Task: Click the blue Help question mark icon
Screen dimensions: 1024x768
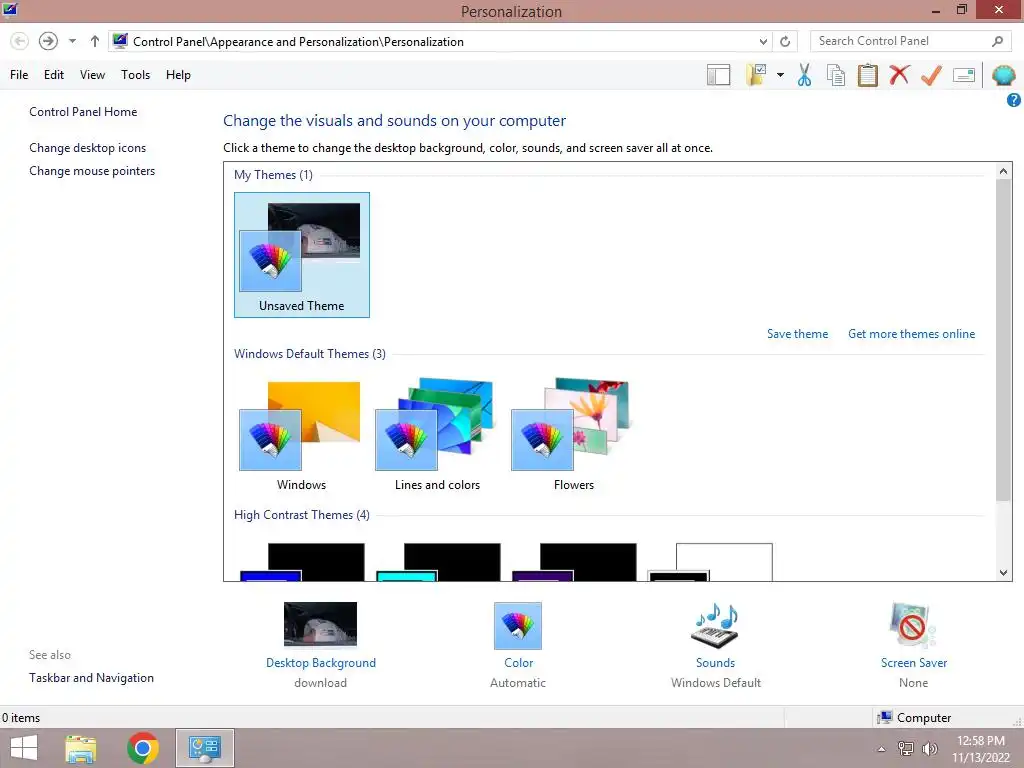Action: tap(1014, 100)
